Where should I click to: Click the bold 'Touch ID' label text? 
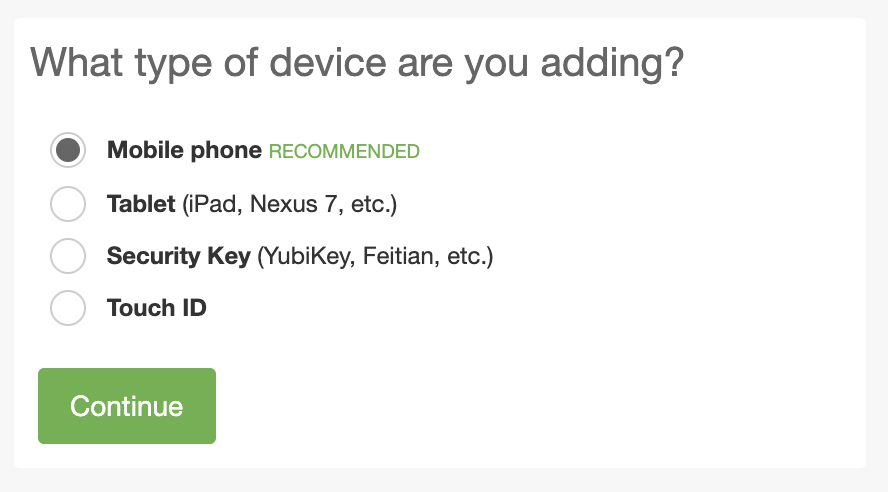[157, 308]
